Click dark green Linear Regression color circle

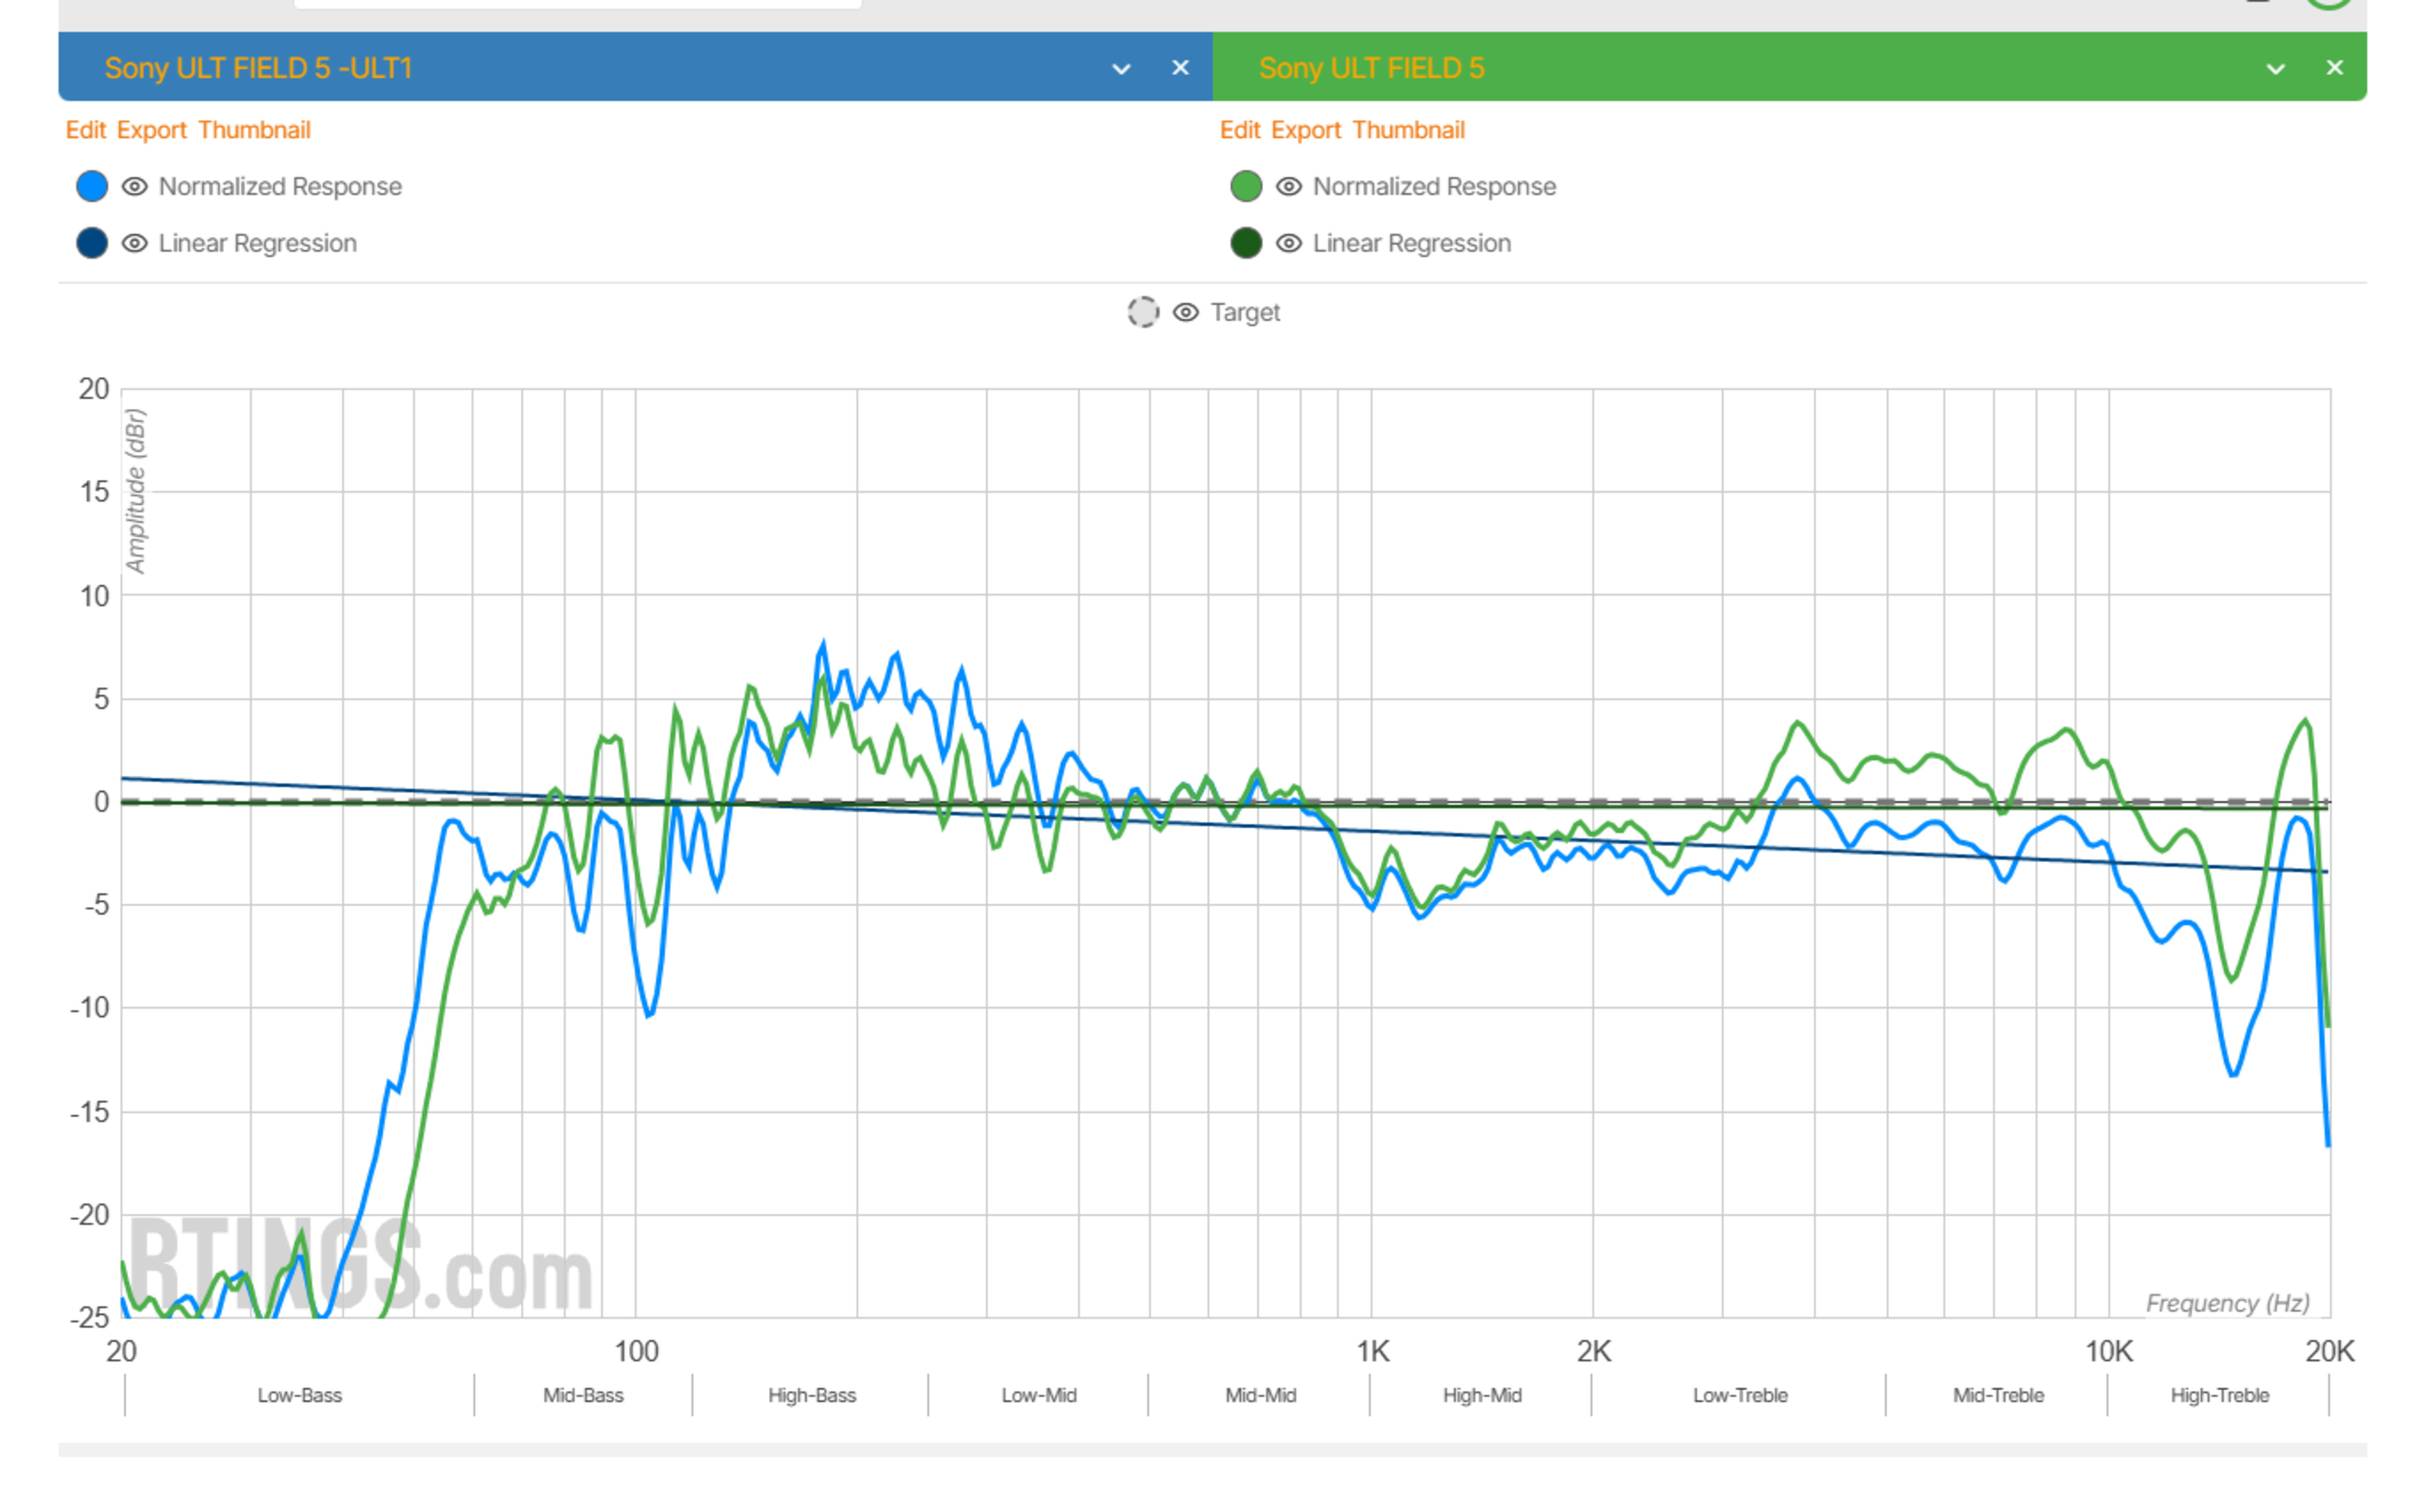pyautogui.click(x=1246, y=244)
